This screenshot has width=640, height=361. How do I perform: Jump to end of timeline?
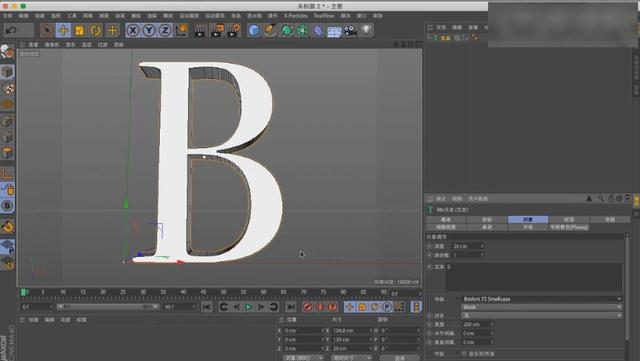(x=291, y=307)
